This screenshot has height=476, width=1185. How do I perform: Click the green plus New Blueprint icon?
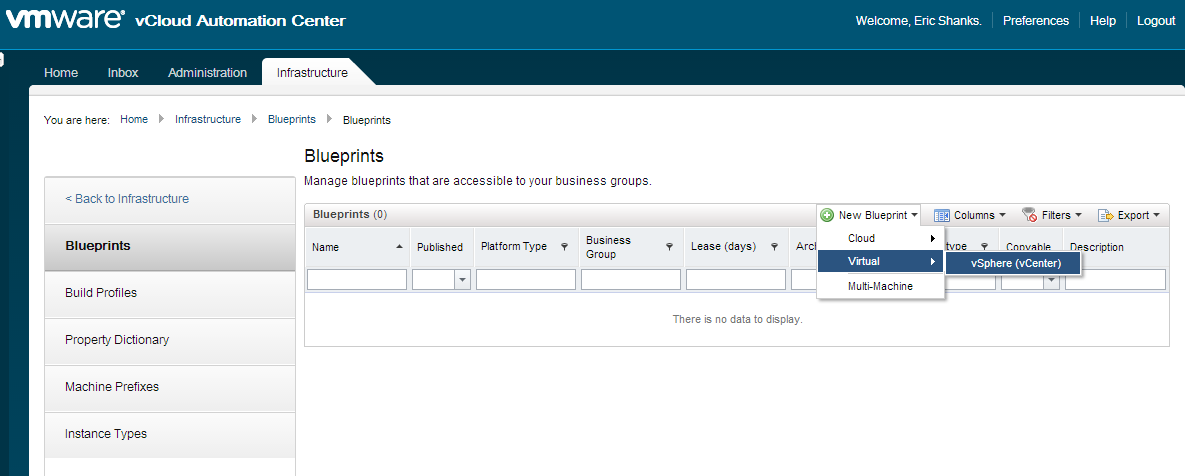tap(827, 215)
